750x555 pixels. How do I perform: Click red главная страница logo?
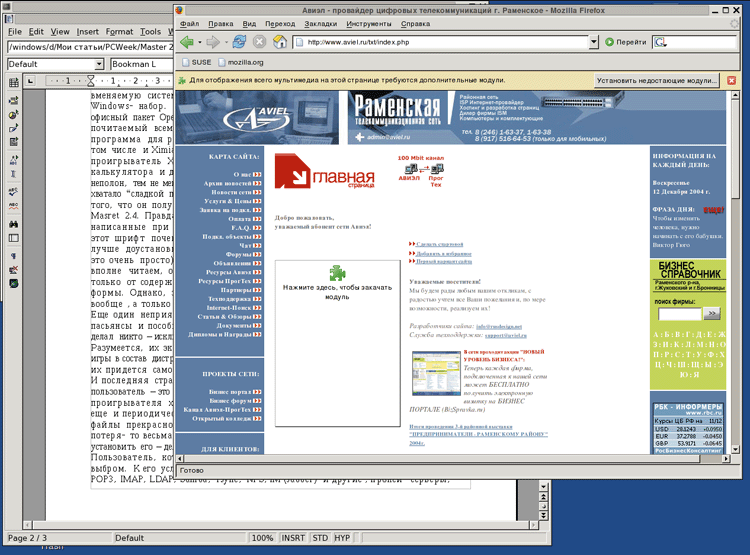click(324, 171)
